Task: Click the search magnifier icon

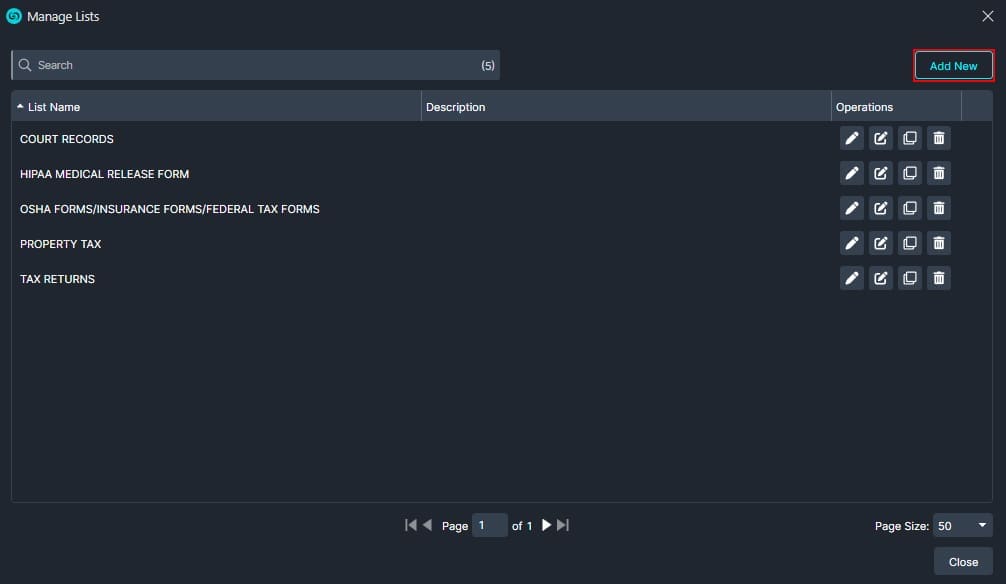Action: click(25, 64)
